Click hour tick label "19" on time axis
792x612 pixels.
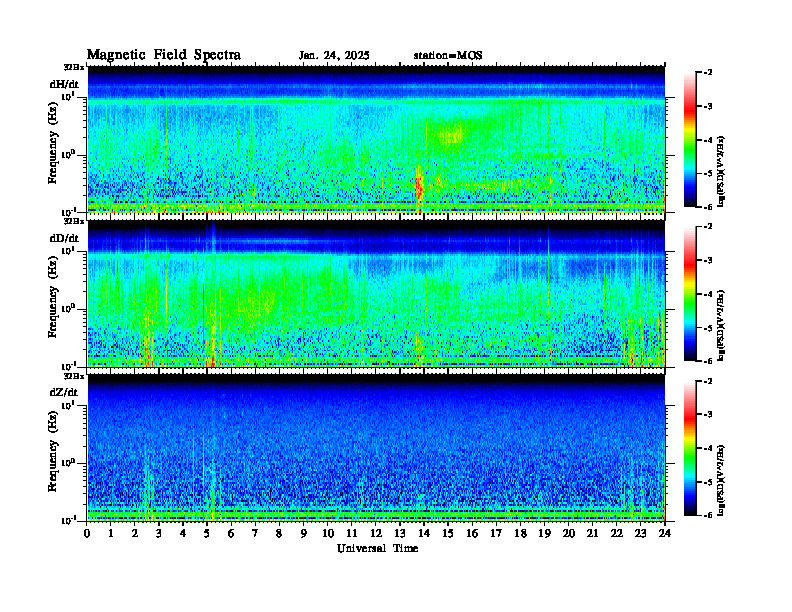point(544,533)
